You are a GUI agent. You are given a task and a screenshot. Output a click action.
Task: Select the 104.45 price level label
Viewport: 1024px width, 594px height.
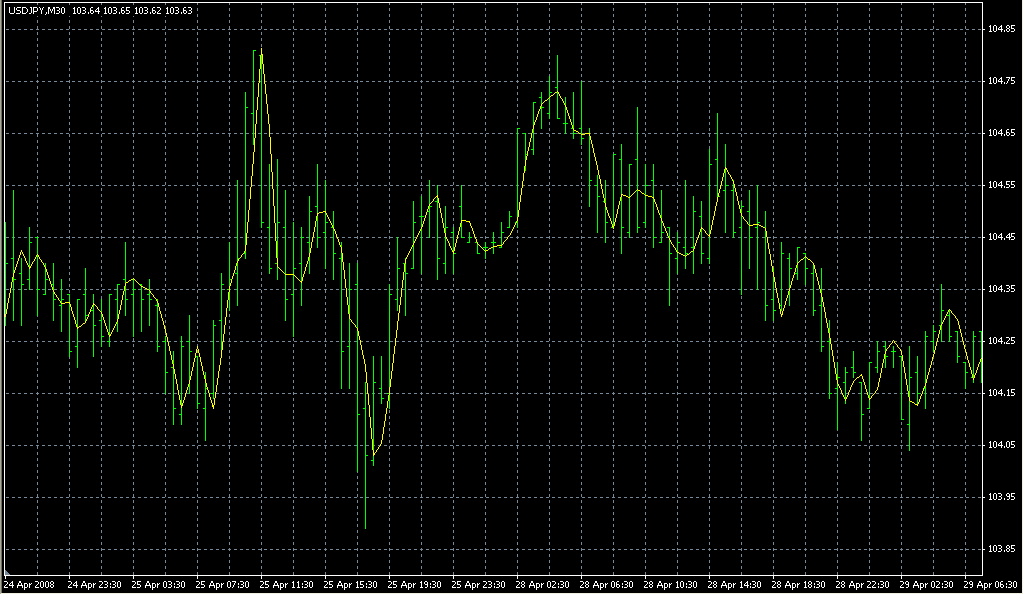point(1002,237)
